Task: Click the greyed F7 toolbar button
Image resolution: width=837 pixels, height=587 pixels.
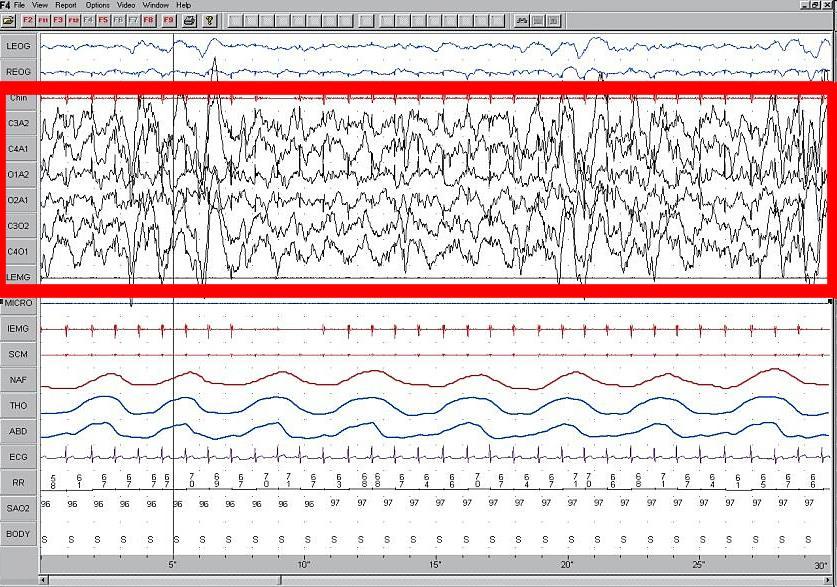Action: (133, 20)
